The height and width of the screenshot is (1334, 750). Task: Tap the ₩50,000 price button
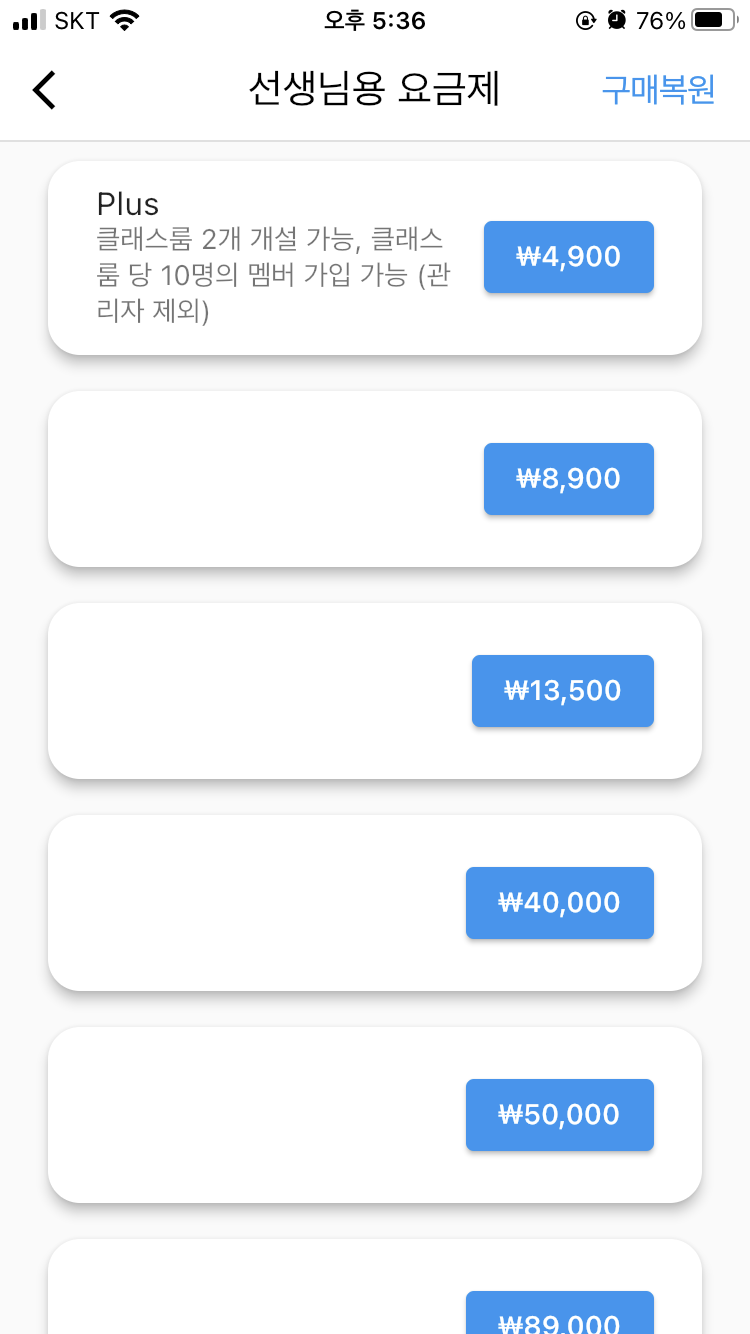(x=560, y=1115)
